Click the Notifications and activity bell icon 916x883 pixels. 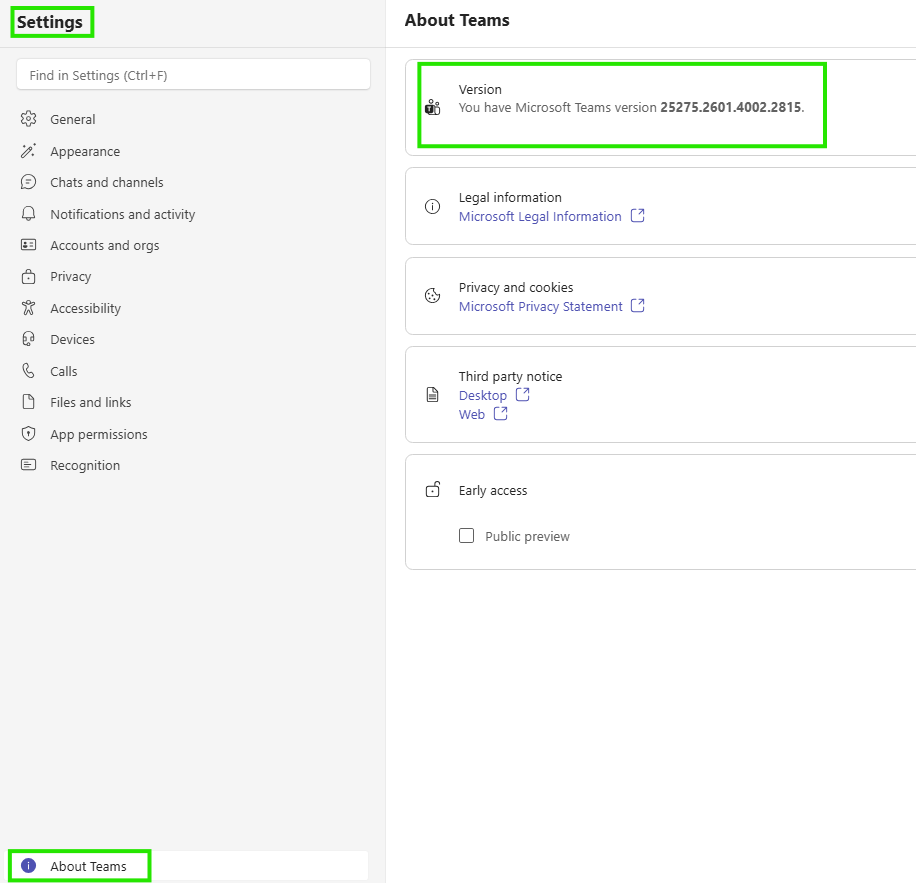29,214
